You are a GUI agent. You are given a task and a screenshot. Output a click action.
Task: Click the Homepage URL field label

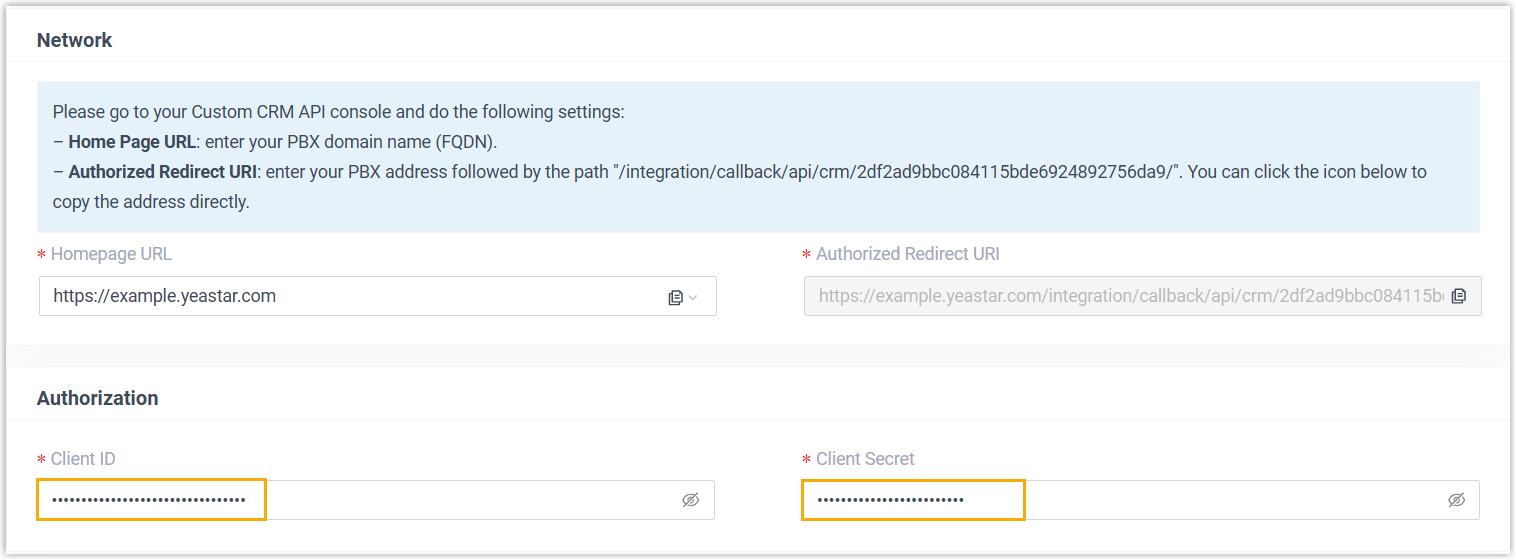coord(111,254)
